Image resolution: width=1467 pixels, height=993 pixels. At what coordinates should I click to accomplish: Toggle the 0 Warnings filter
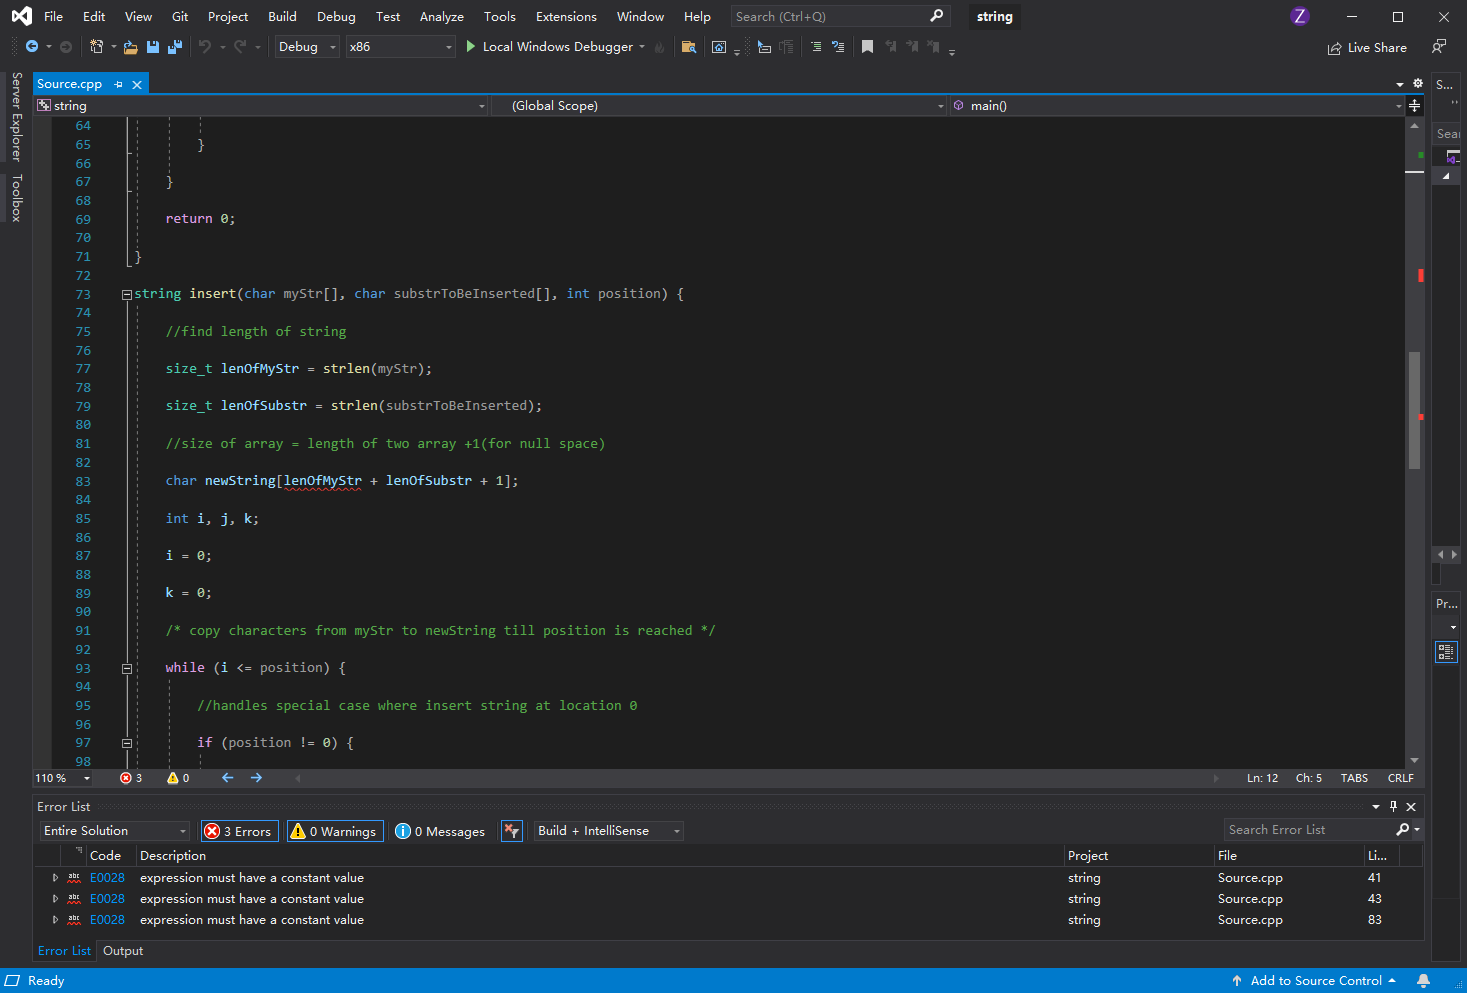click(335, 831)
